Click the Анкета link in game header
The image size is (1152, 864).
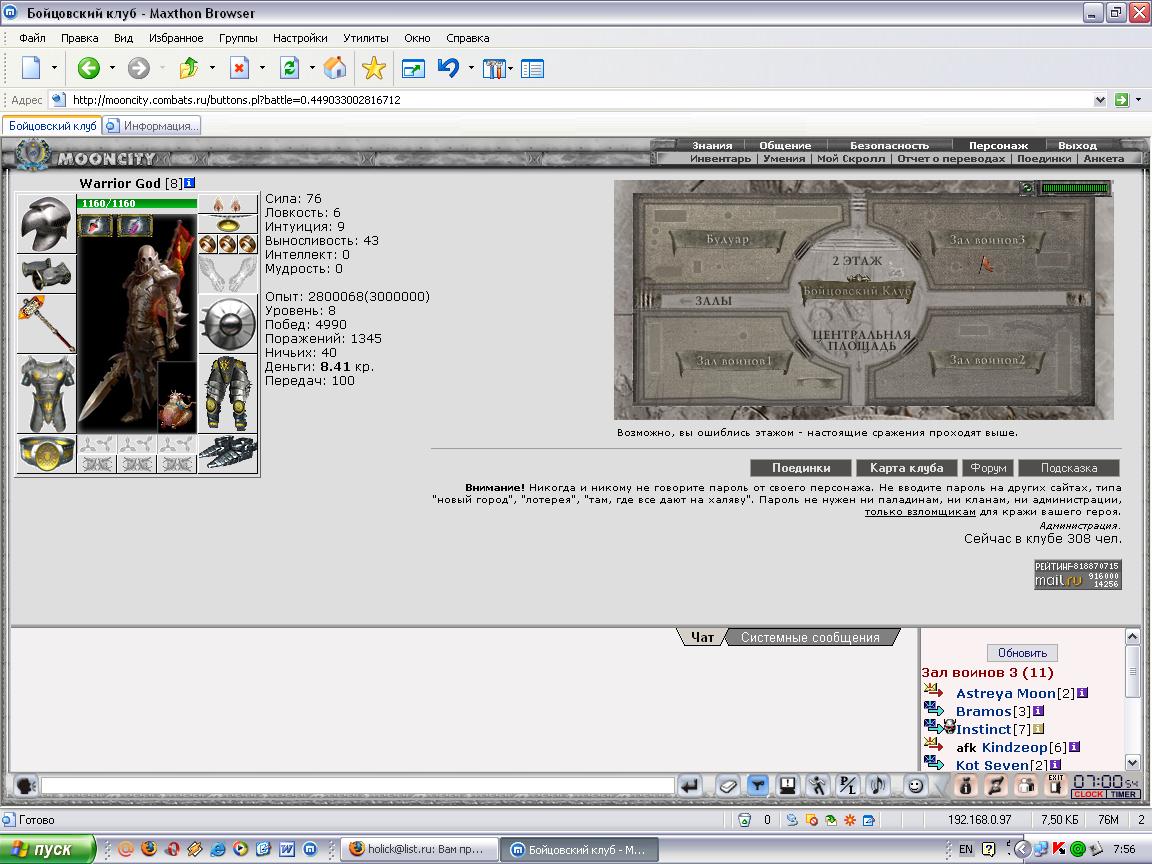[x=1104, y=158]
